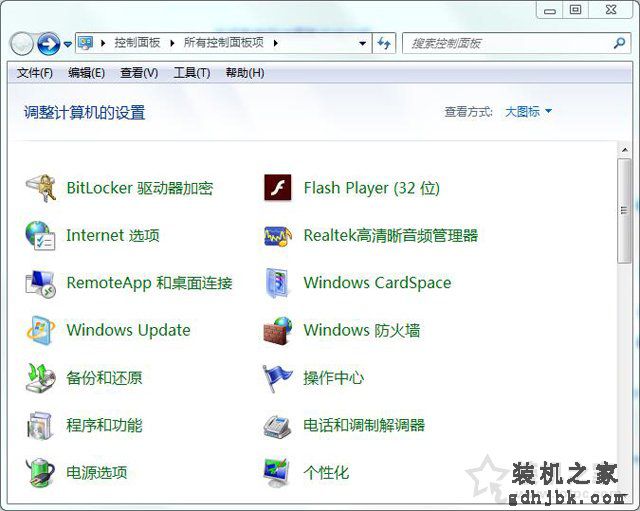
Task: Open the 查看(V) menu
Action: coord(139,73)
